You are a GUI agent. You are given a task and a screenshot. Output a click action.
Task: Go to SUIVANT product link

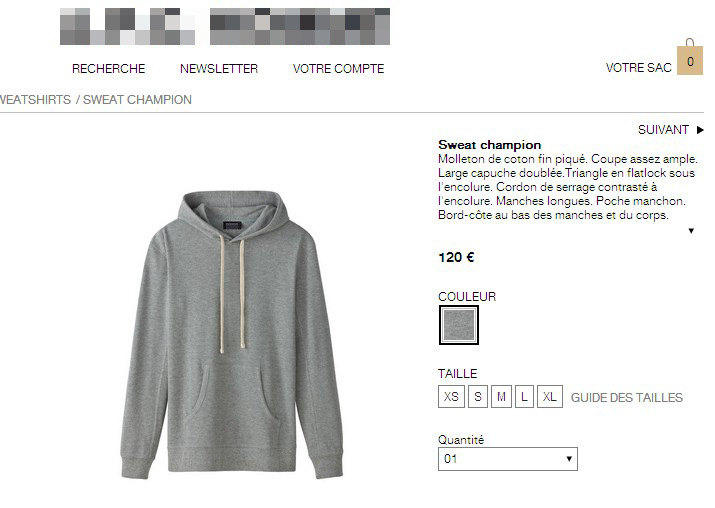[663, 130]
